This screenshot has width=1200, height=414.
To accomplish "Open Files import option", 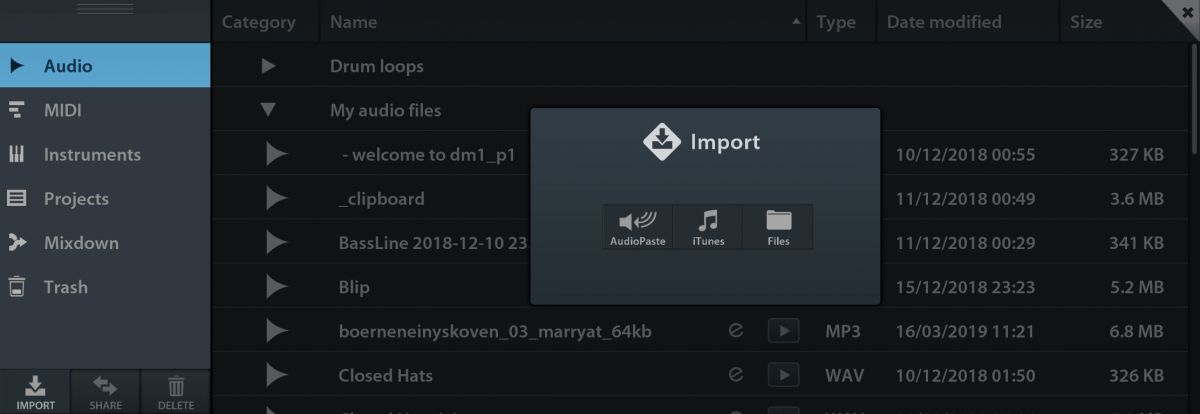I will click(778, 227).
